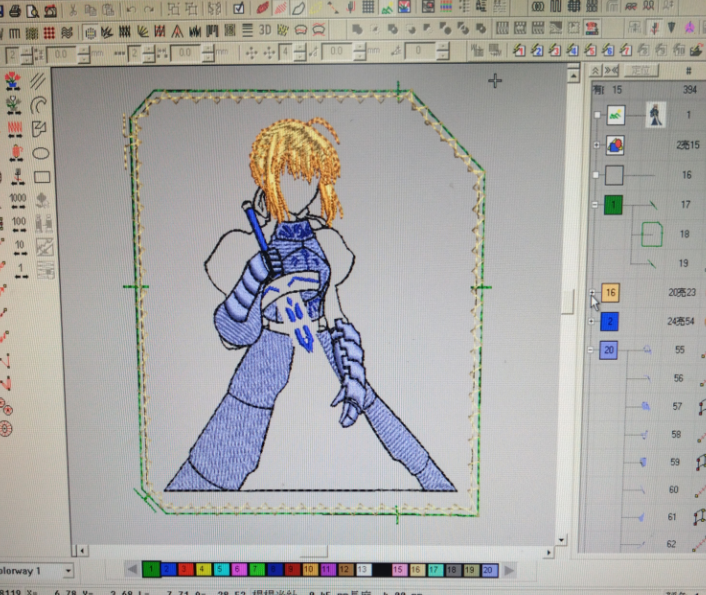This screenshot has height=595, width=706.
Task: Toggle the grid display icon
Action: (x=368, y=7)
